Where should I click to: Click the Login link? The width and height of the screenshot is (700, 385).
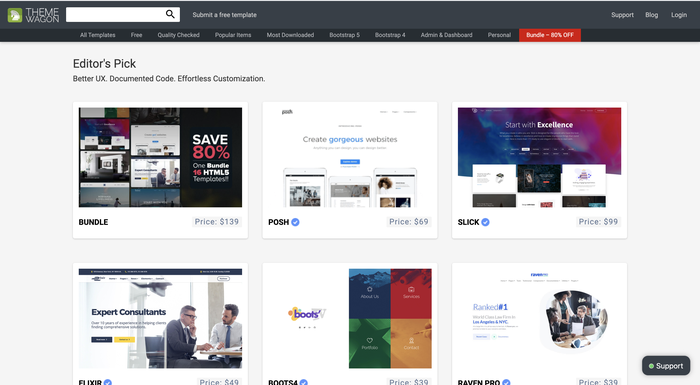[679, 15]
